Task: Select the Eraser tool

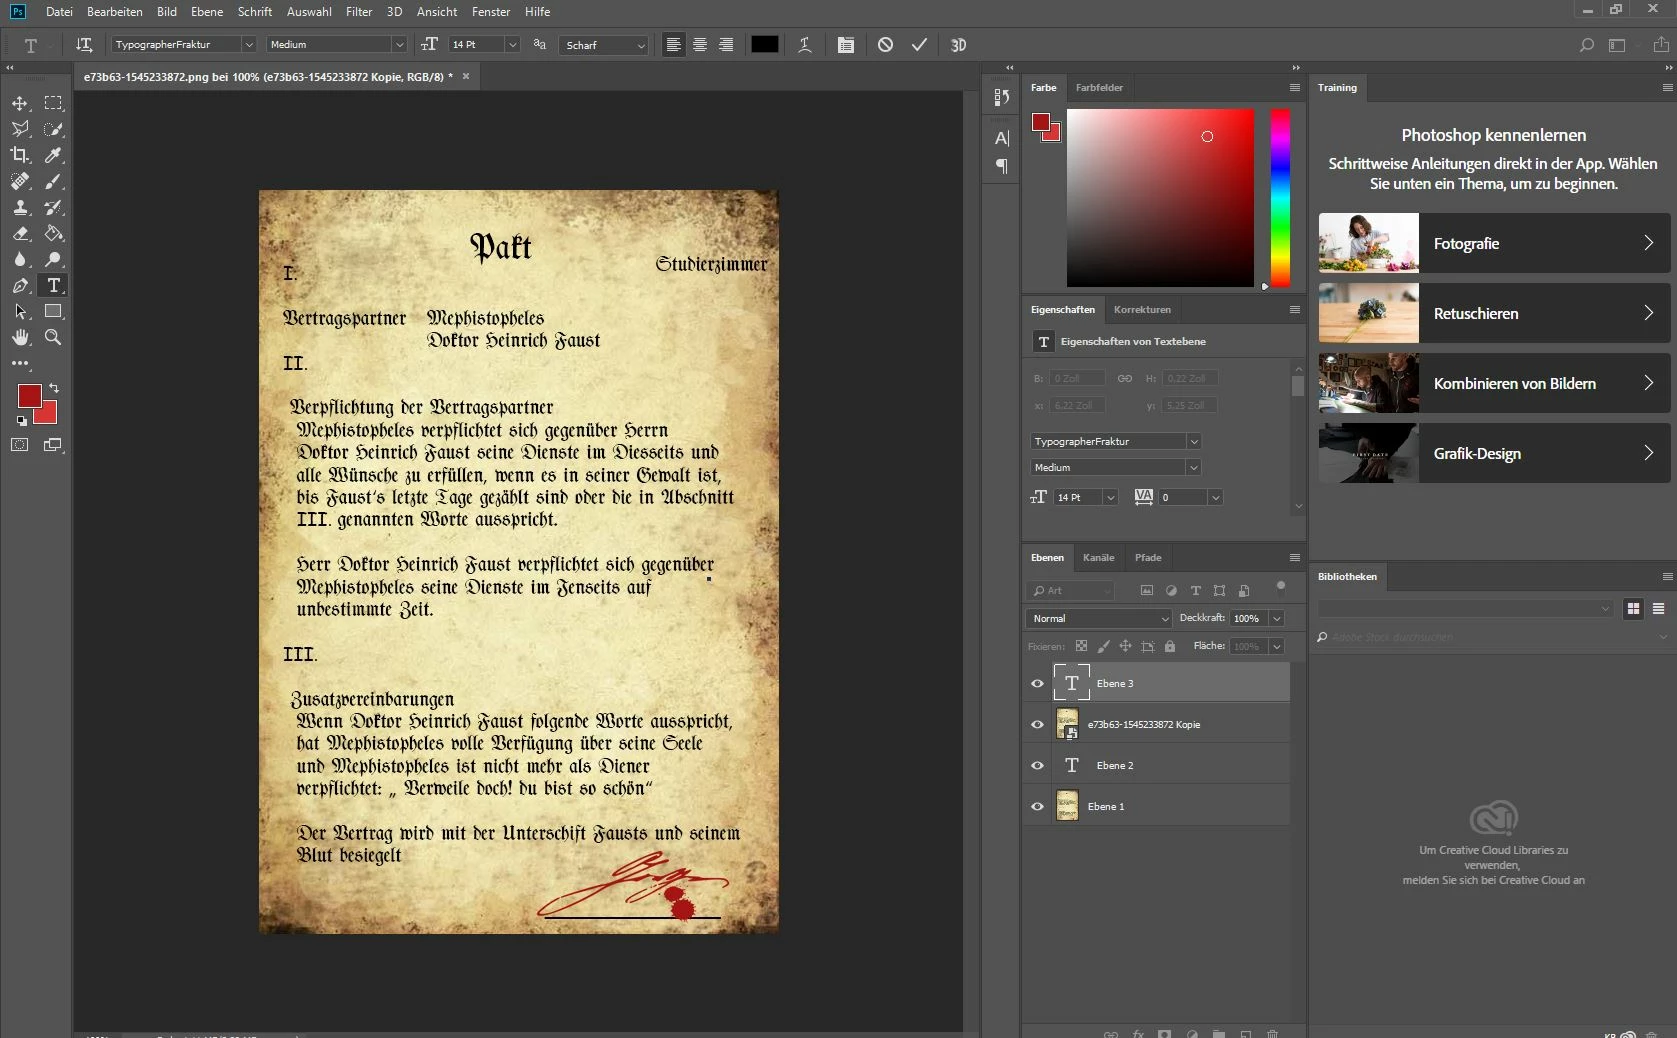Action: pos(20,233)
